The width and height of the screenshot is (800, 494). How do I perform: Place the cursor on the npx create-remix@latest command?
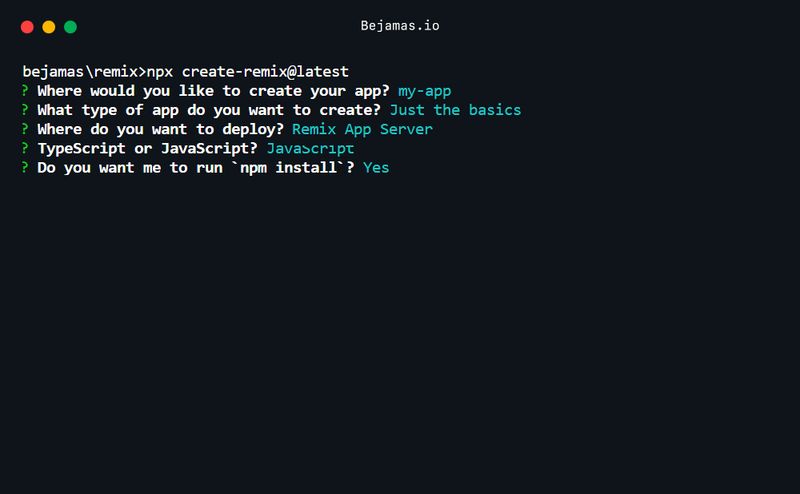tap(247, 71)
